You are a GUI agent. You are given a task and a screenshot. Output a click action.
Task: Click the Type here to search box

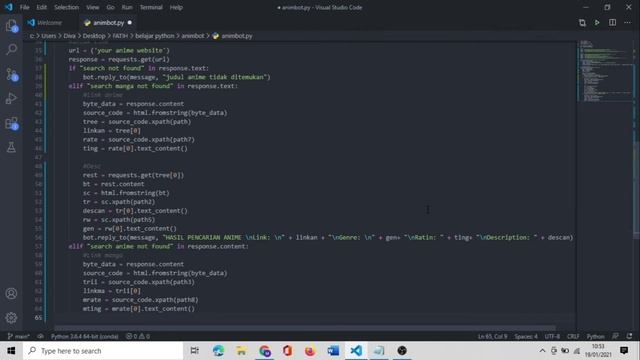[103, 351]
